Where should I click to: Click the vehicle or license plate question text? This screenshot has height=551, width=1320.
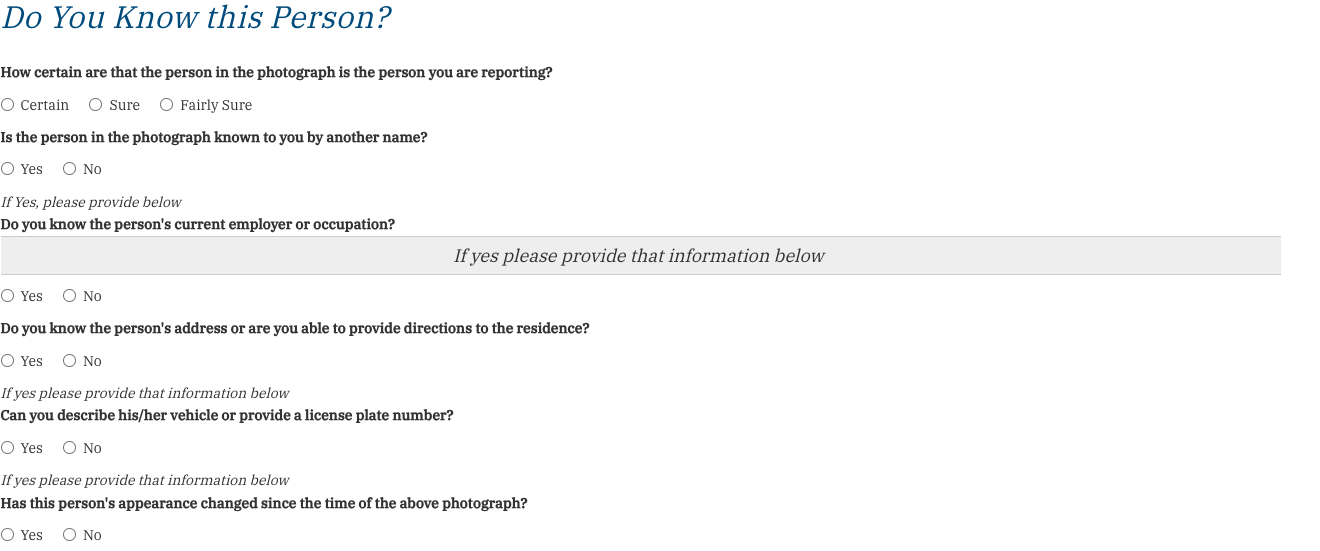tap(227, 416)
